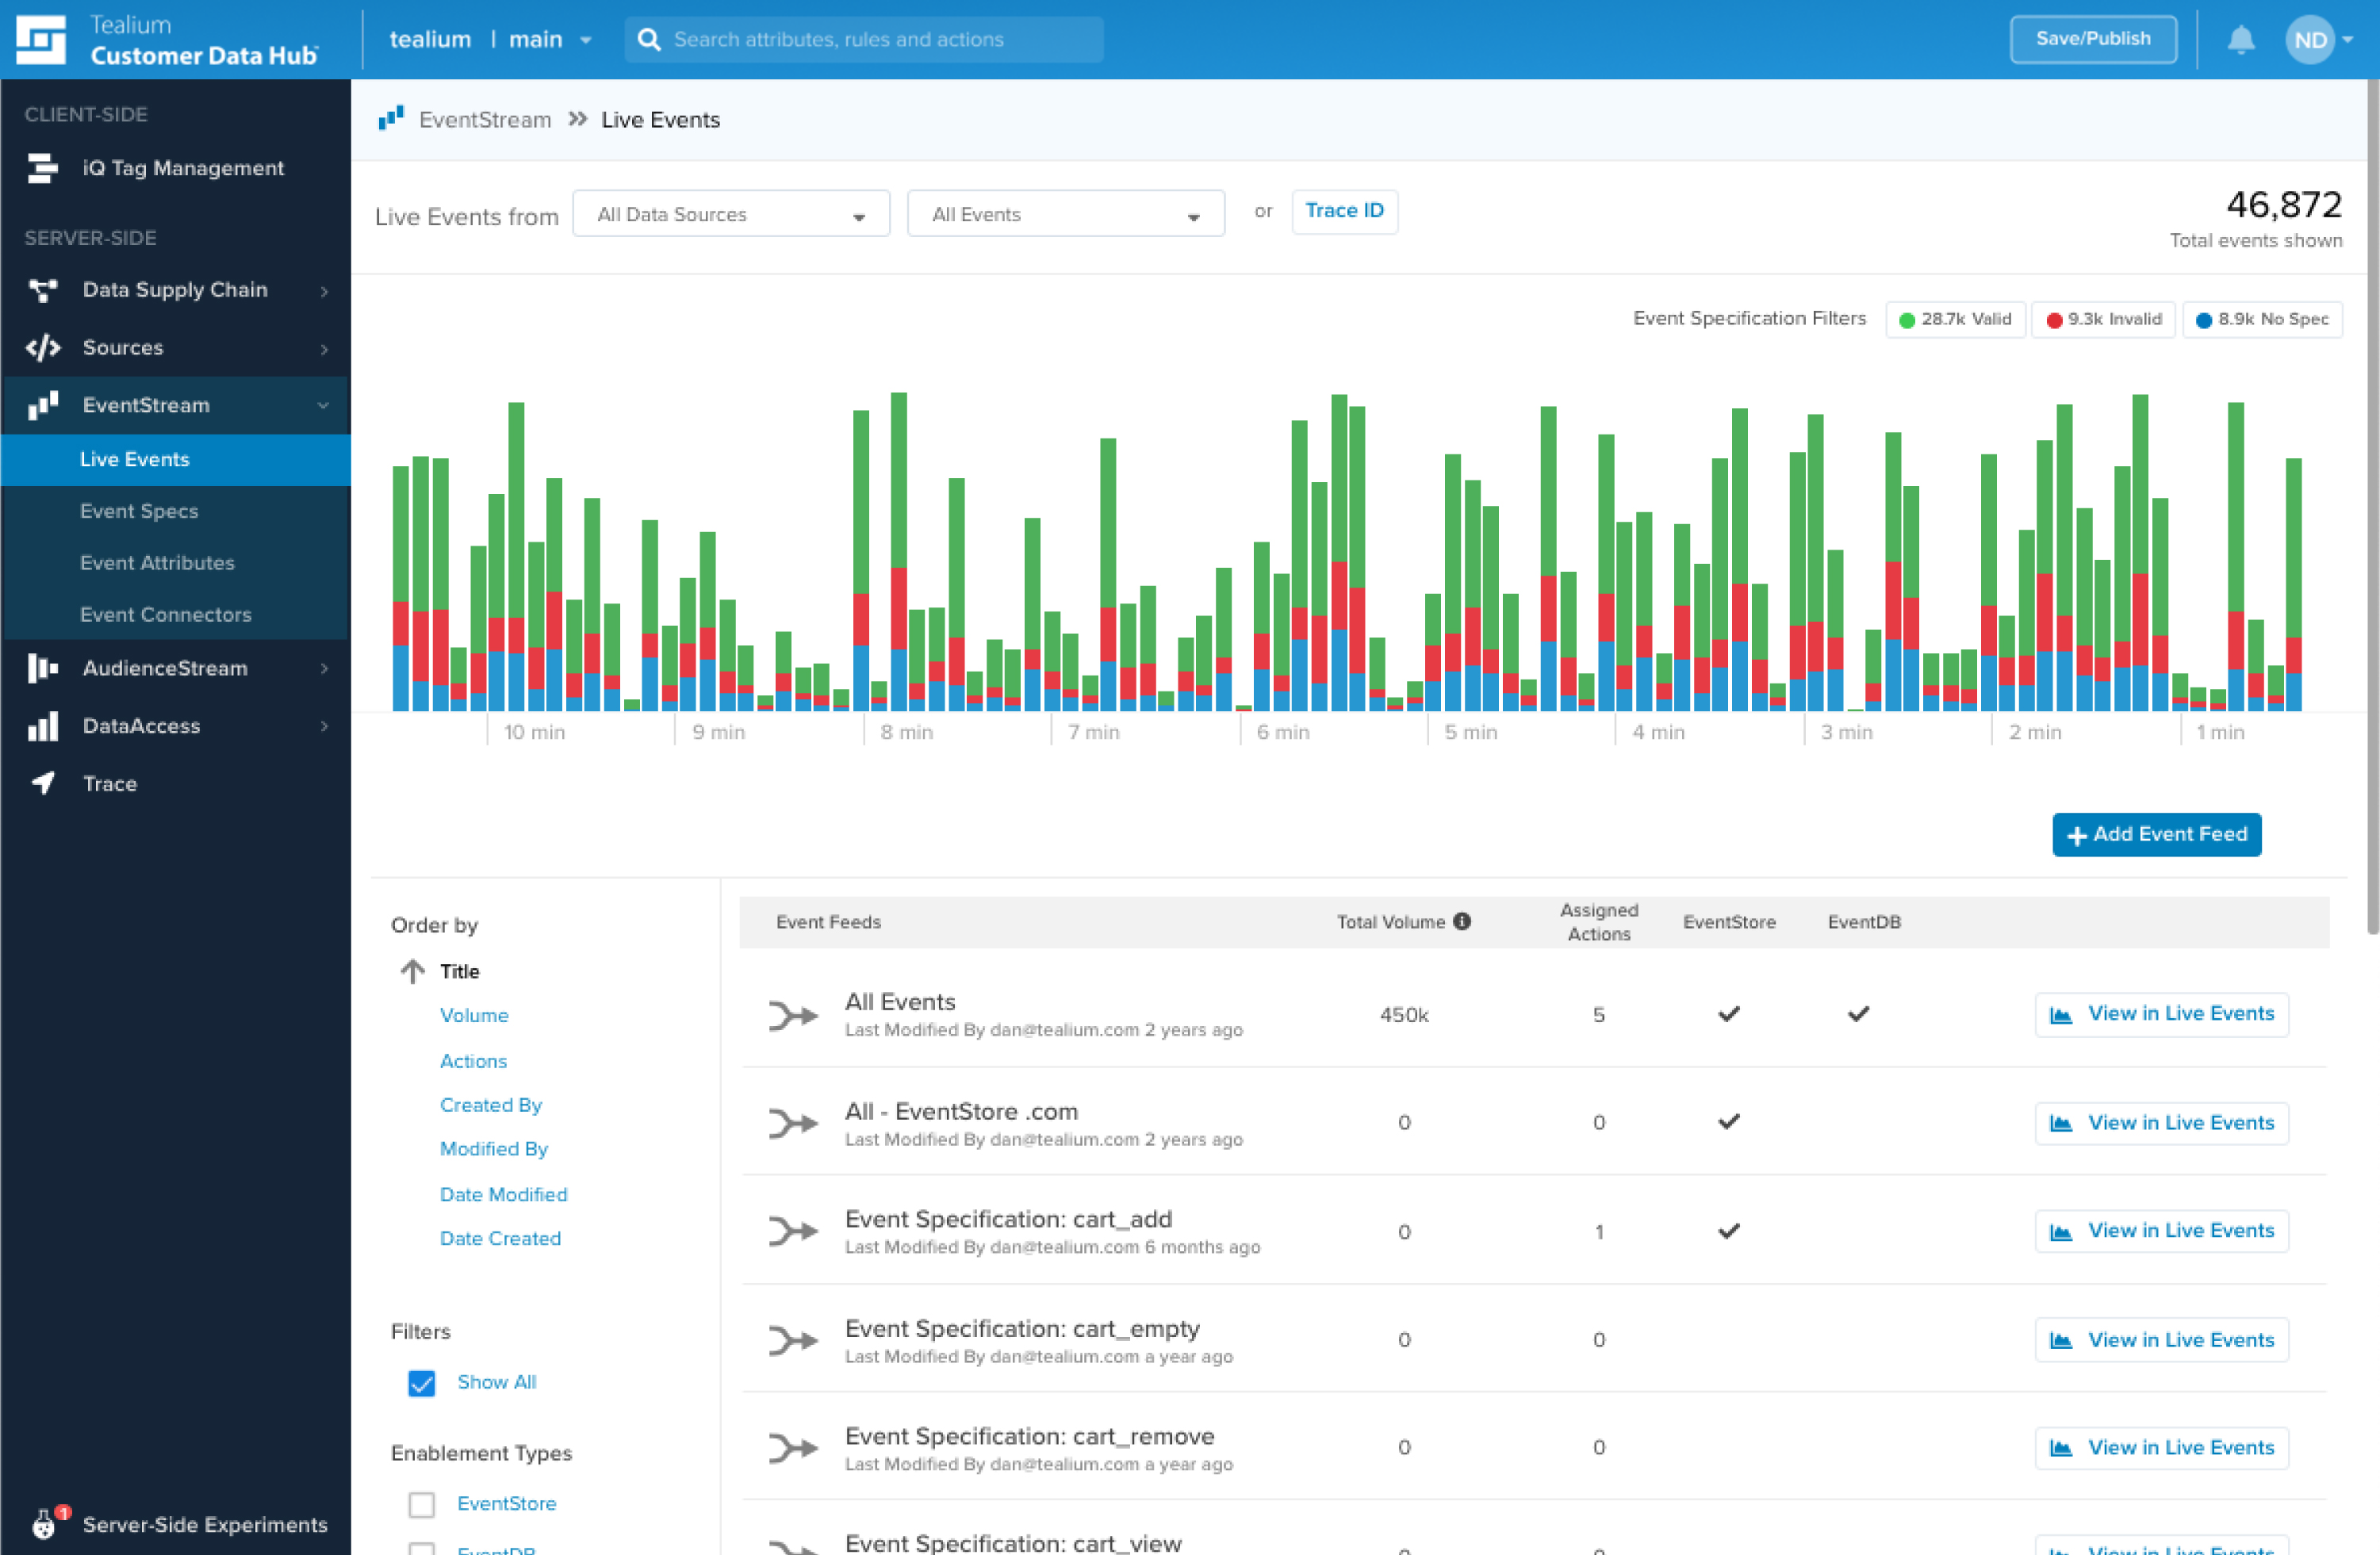Toggle the 9.3k Invalid red filter

[2104, 319]
